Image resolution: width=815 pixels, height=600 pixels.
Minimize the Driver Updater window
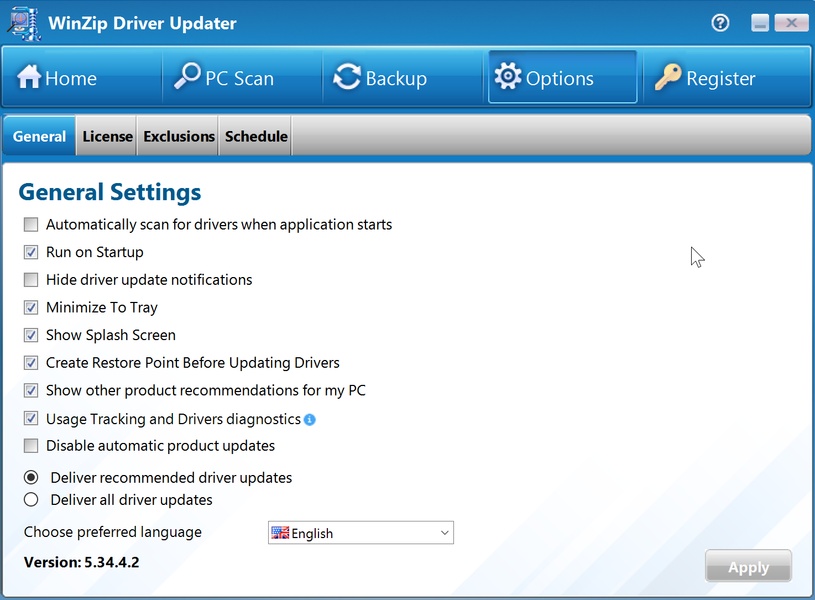[x=760, y=23]
